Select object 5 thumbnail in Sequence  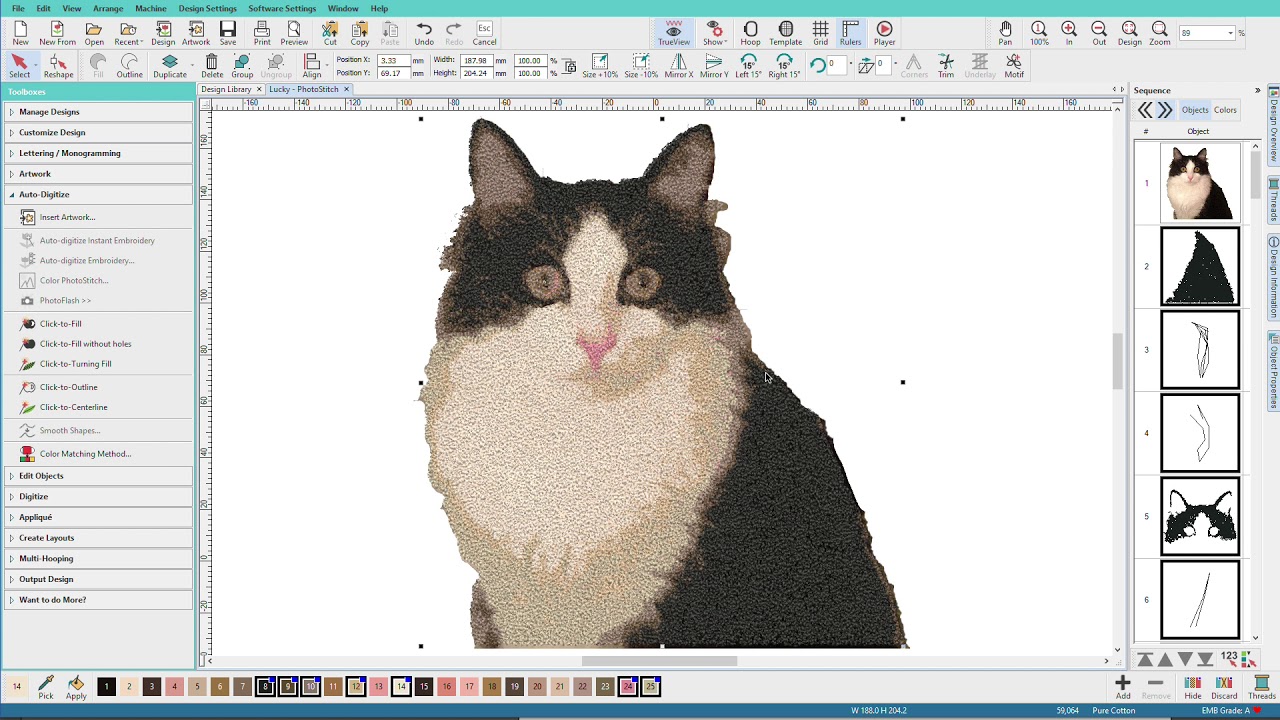pyautogui.click(x=1199, y=516)
